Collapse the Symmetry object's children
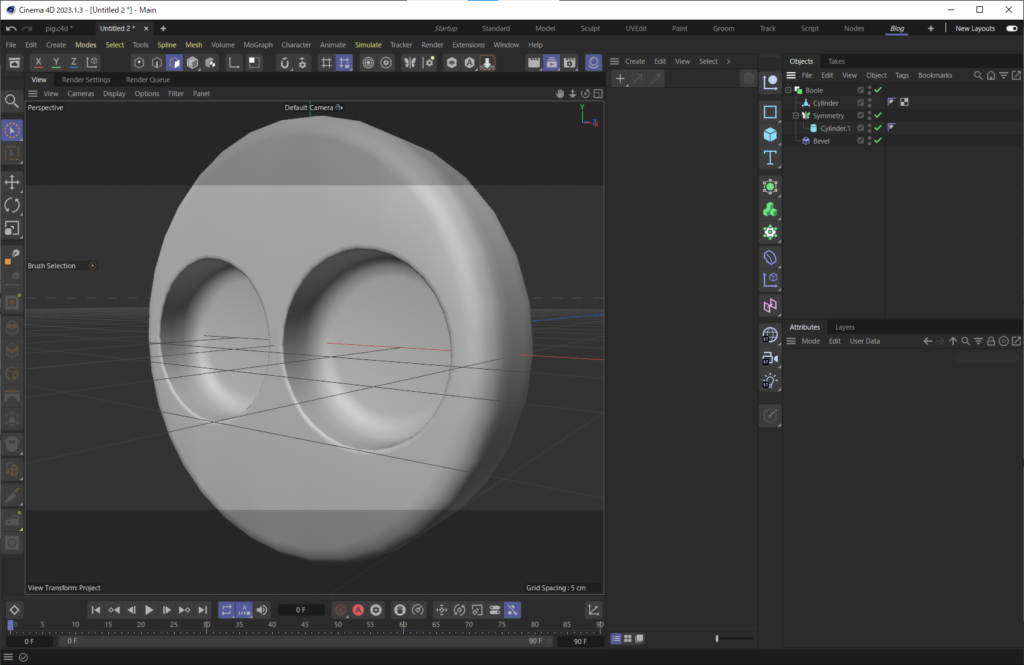Screen dimensions: 1024x665 796,115
